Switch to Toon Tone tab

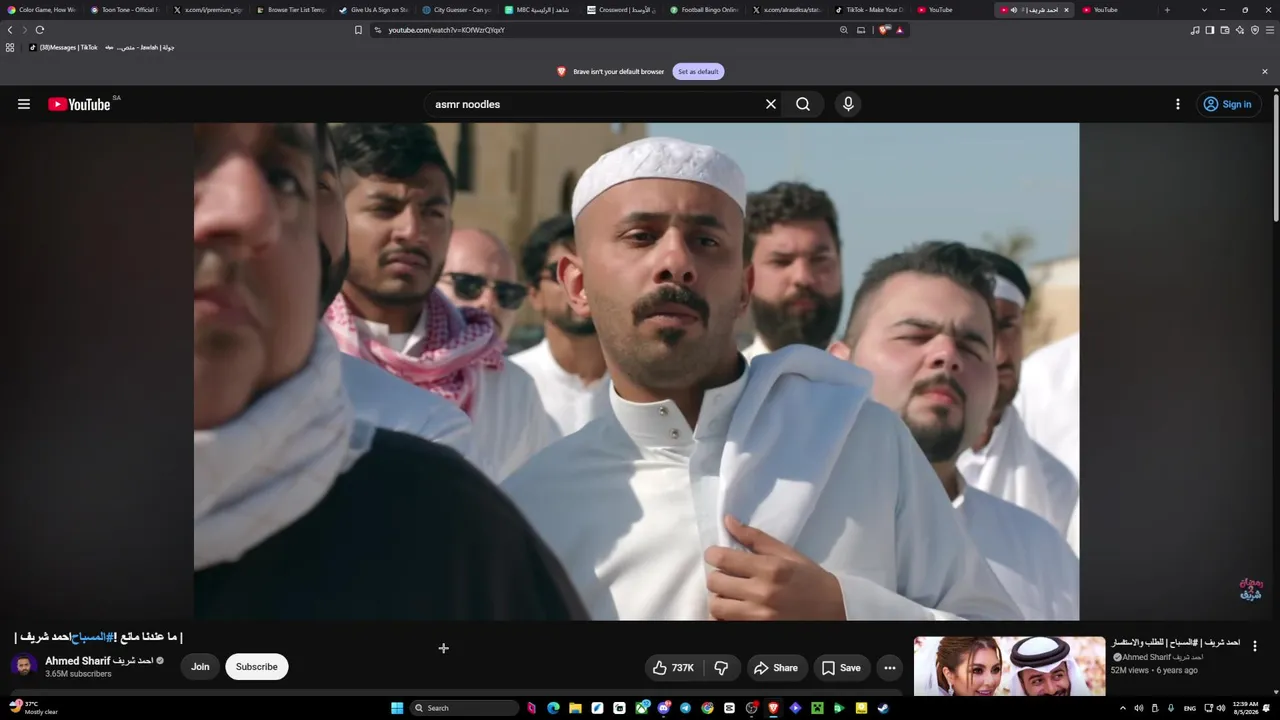pos(124,10)
